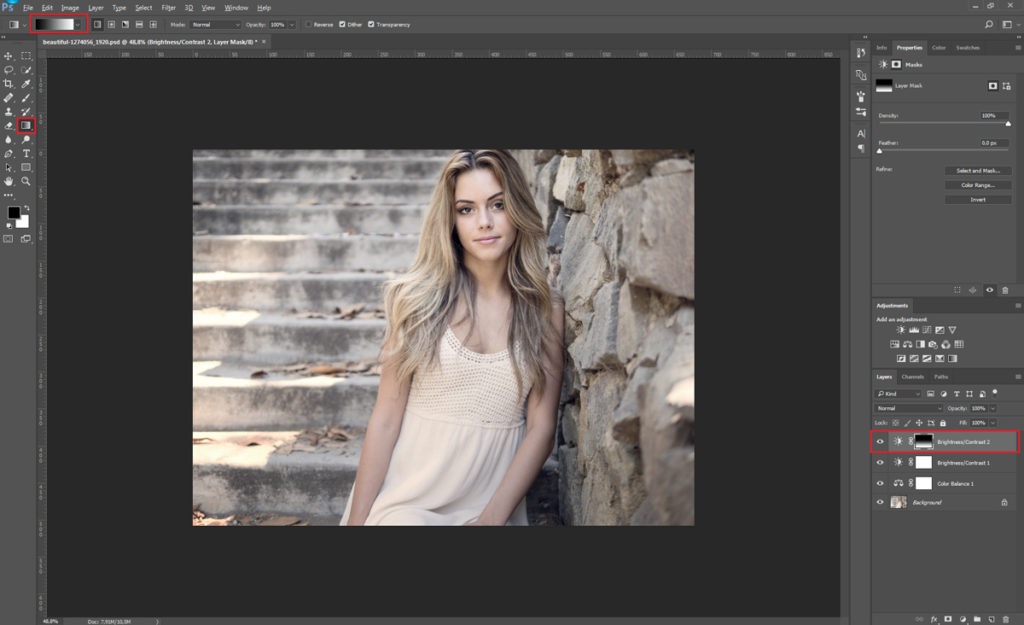Image resolution: width=1024 pixels, height=625 pixels.
Task: Hide the Color Balance 1 layer
Action: point(880,483)
